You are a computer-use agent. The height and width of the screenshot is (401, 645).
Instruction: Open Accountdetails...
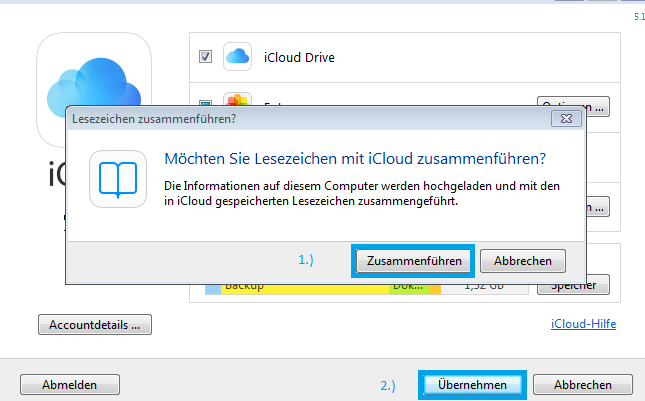pyautogui.click(x=94, y=324)
